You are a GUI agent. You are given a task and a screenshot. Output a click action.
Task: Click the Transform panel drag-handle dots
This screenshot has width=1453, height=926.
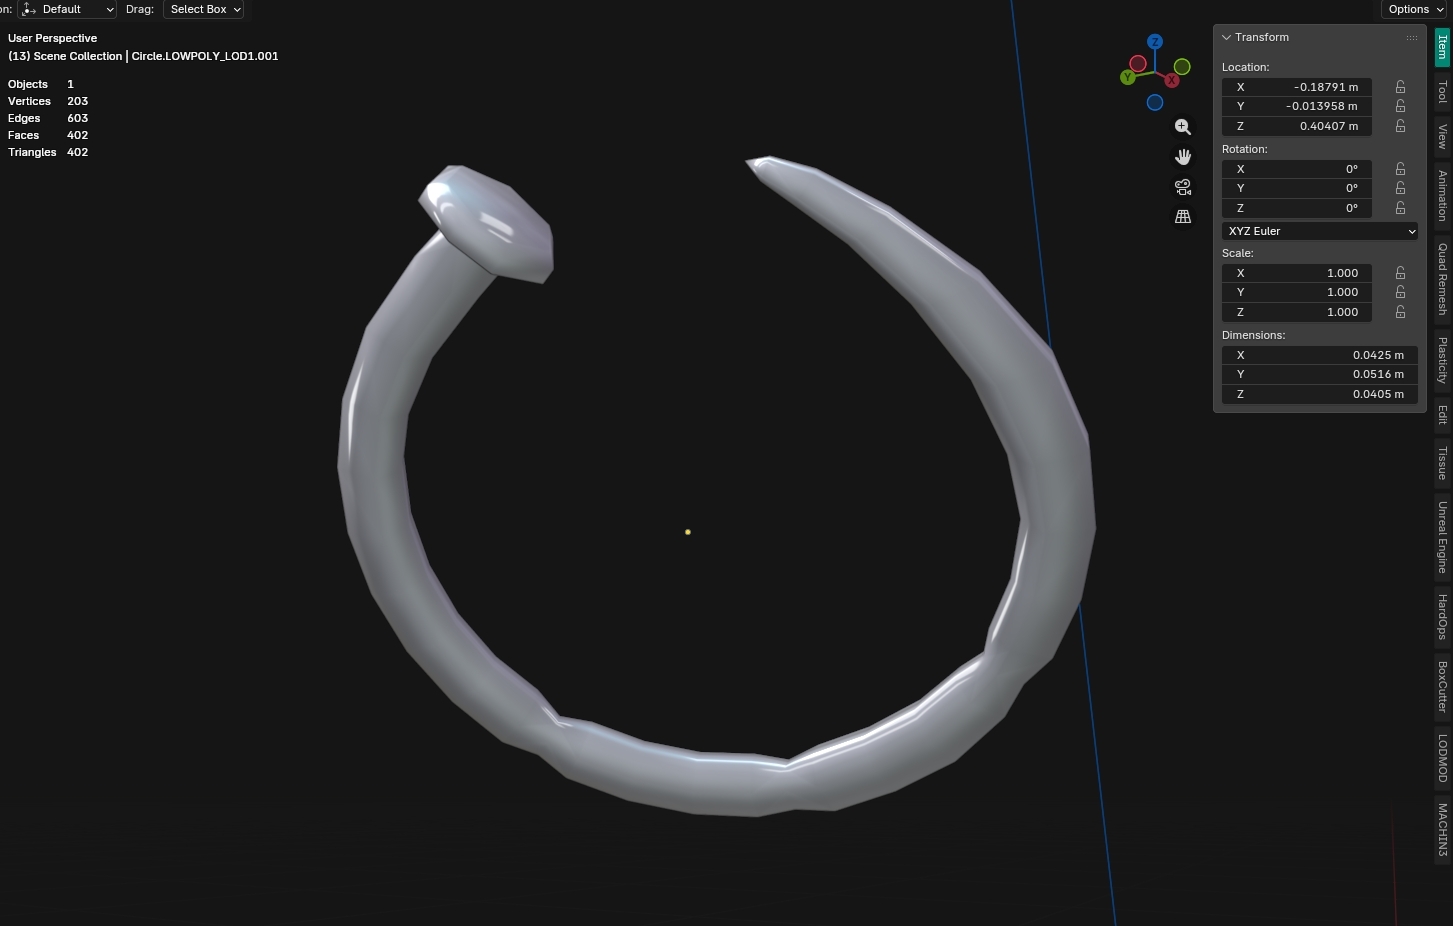1411,38
